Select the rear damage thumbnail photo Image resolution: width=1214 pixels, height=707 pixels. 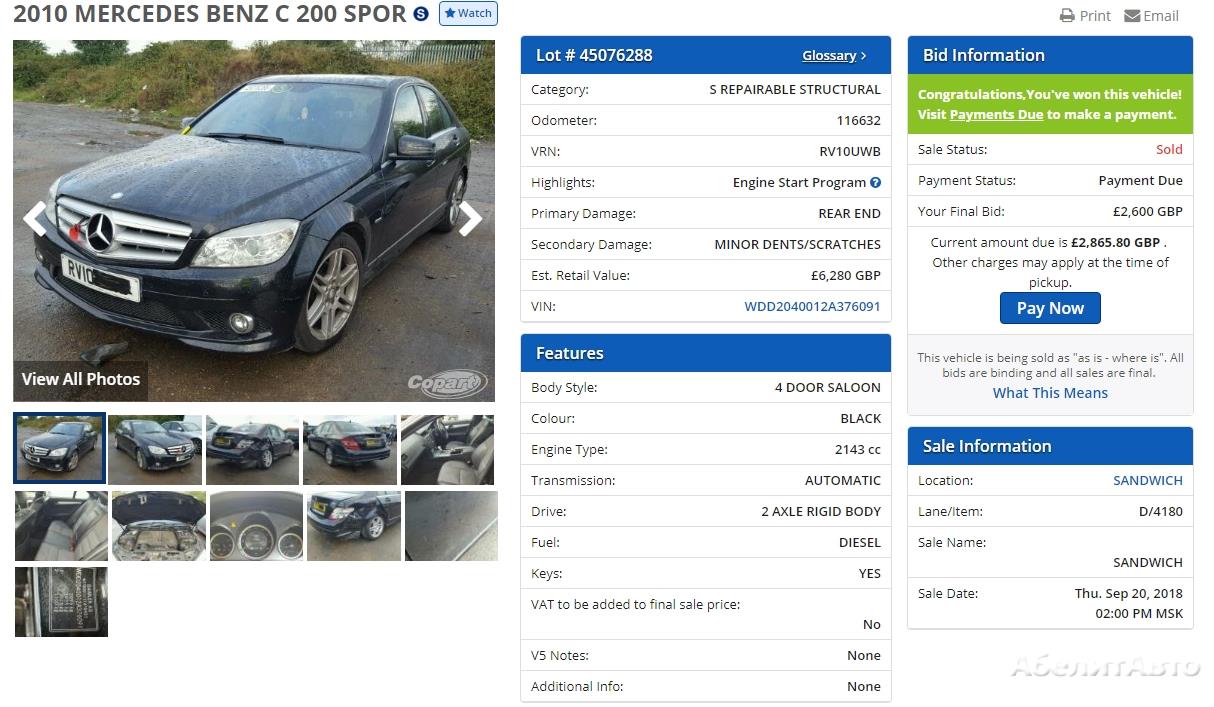252,450
